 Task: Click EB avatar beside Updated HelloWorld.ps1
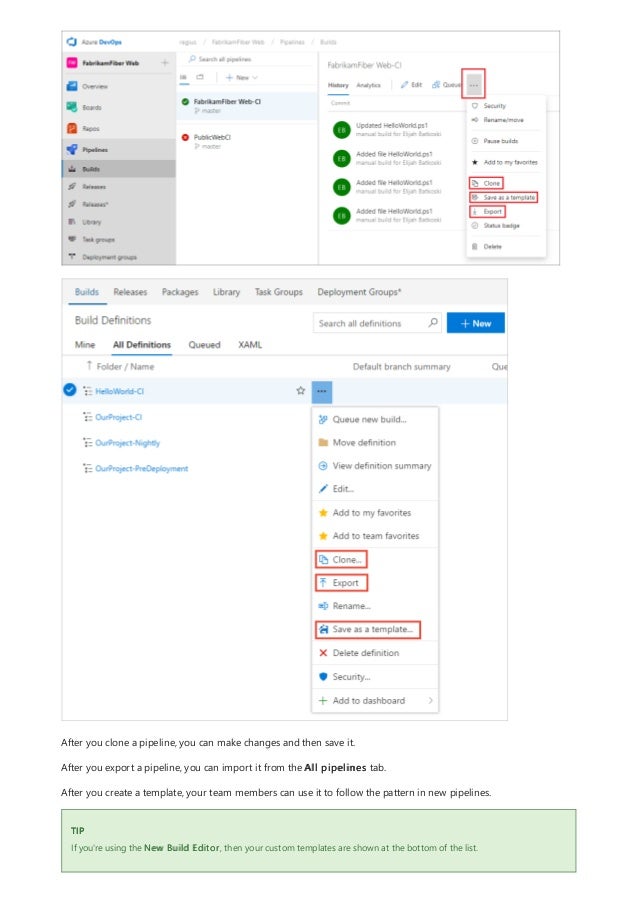[341, 130]
